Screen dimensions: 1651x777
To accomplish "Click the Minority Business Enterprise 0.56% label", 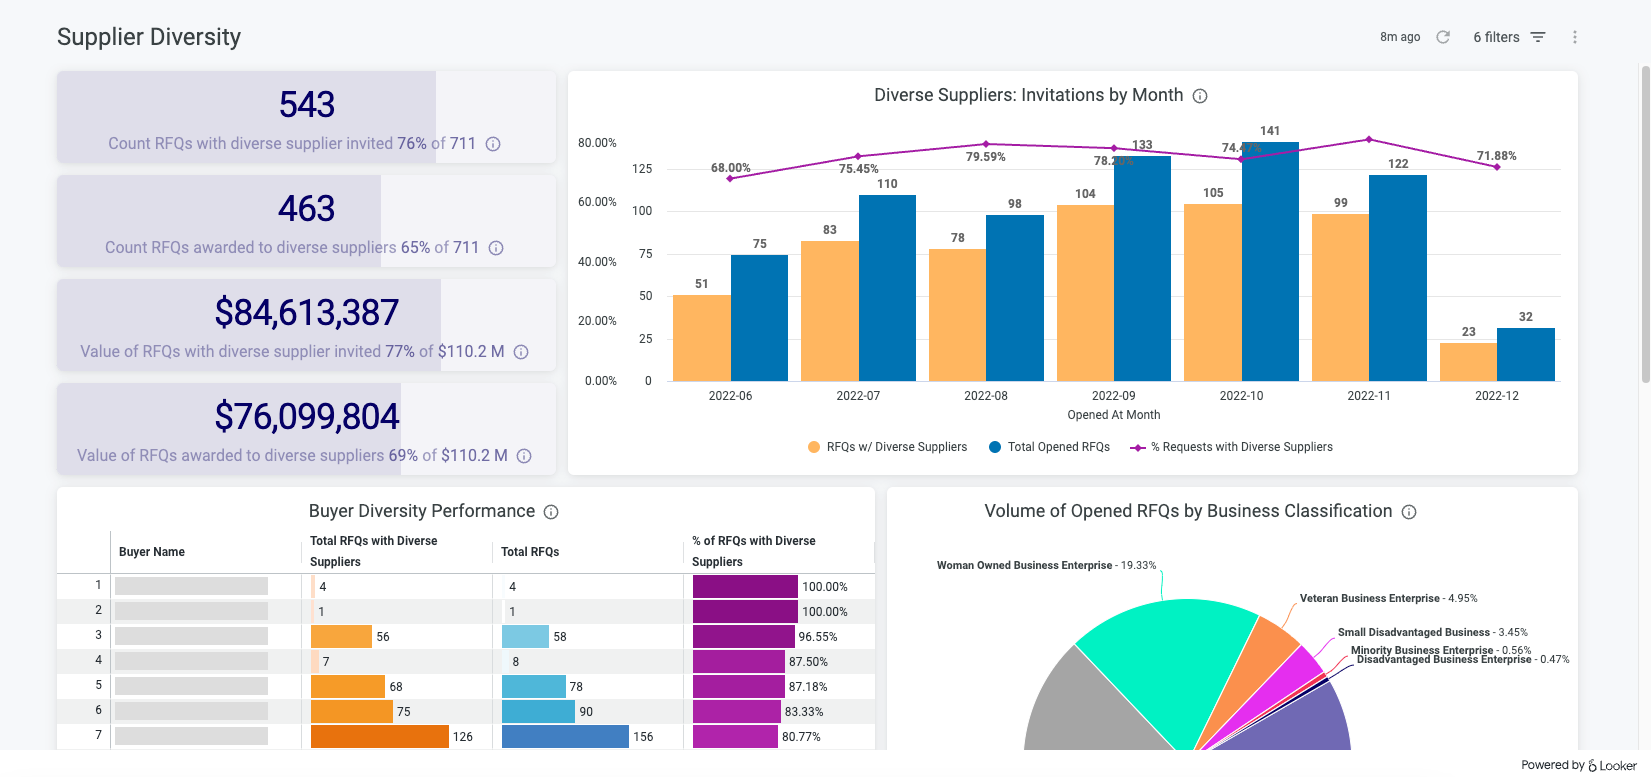I will (1441, 650).
